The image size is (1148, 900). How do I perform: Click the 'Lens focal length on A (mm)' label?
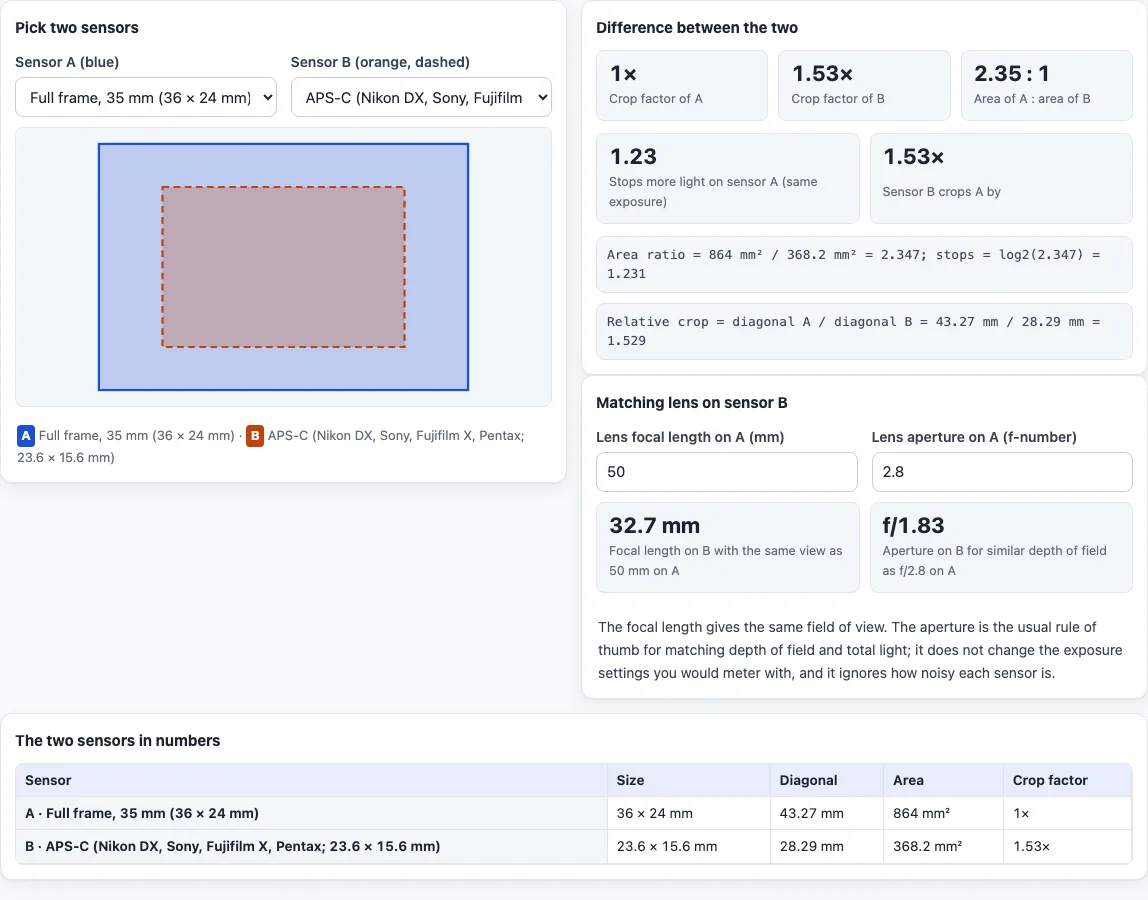pos(690,437)
